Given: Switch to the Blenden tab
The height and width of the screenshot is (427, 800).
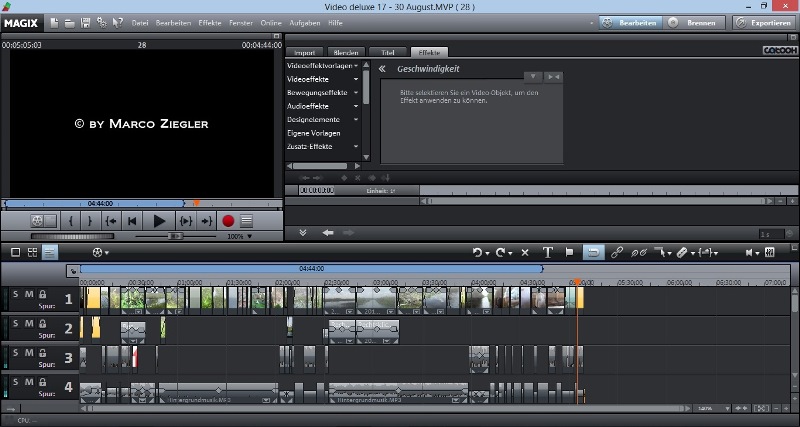Looking at the screenshot, I should click(346, 52).
